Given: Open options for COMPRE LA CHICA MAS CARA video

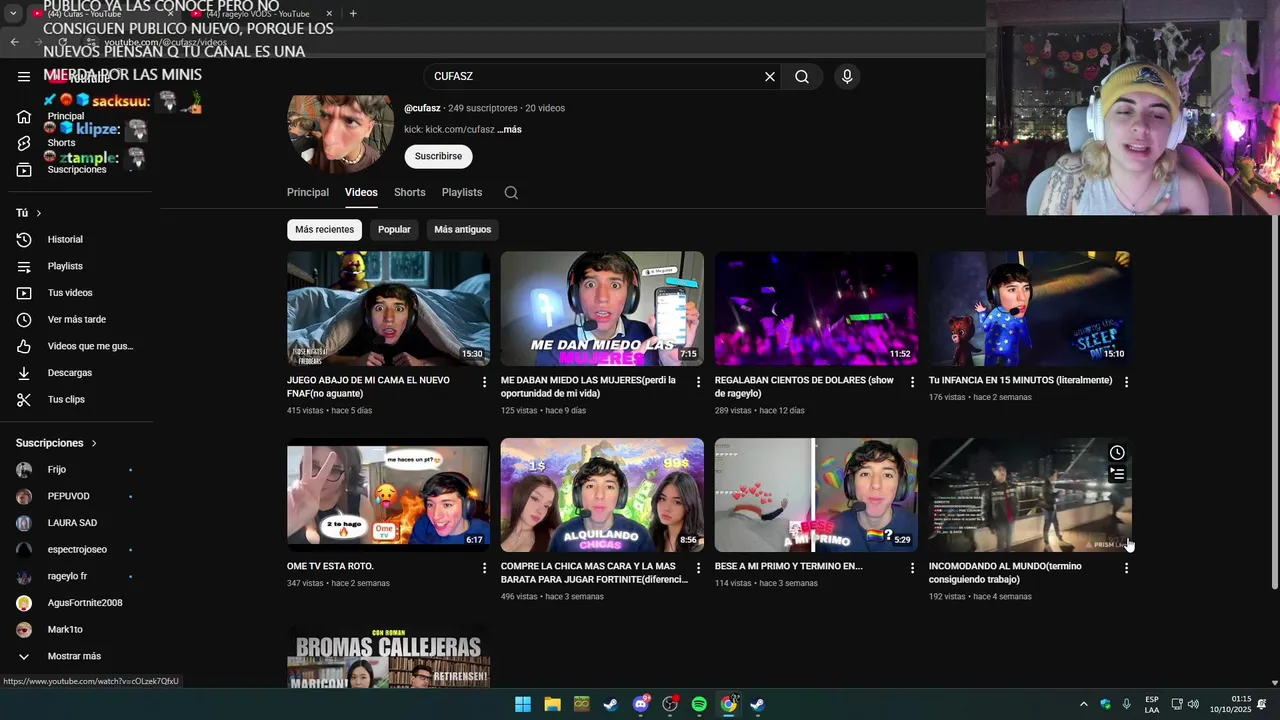Looking at the screenshot, I should [699, 568].
